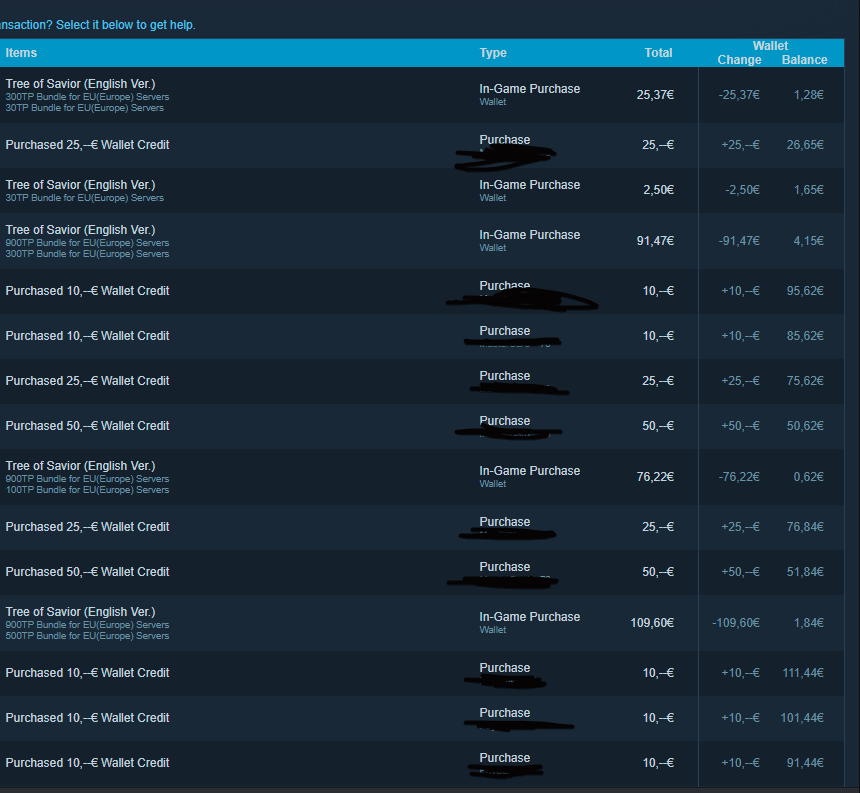Viewport: 860px width, 793px height.
Task: Click the 4,15€ wallet balance
Action: (x=808, y=241)
